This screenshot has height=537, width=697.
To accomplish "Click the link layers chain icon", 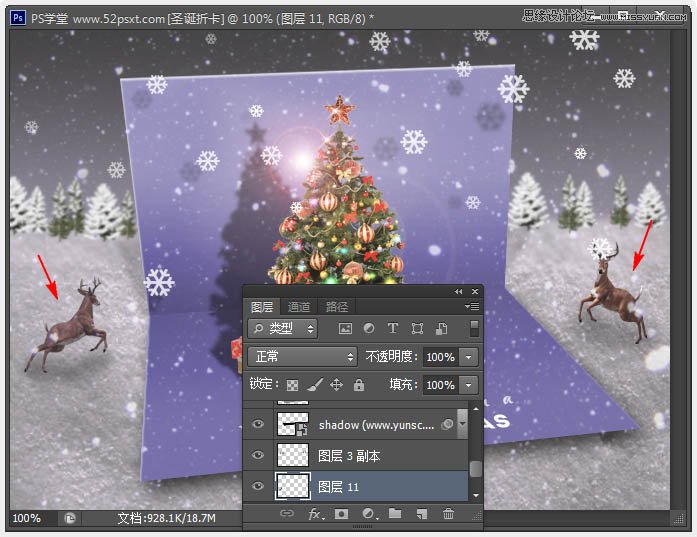I will coord(287,514).
